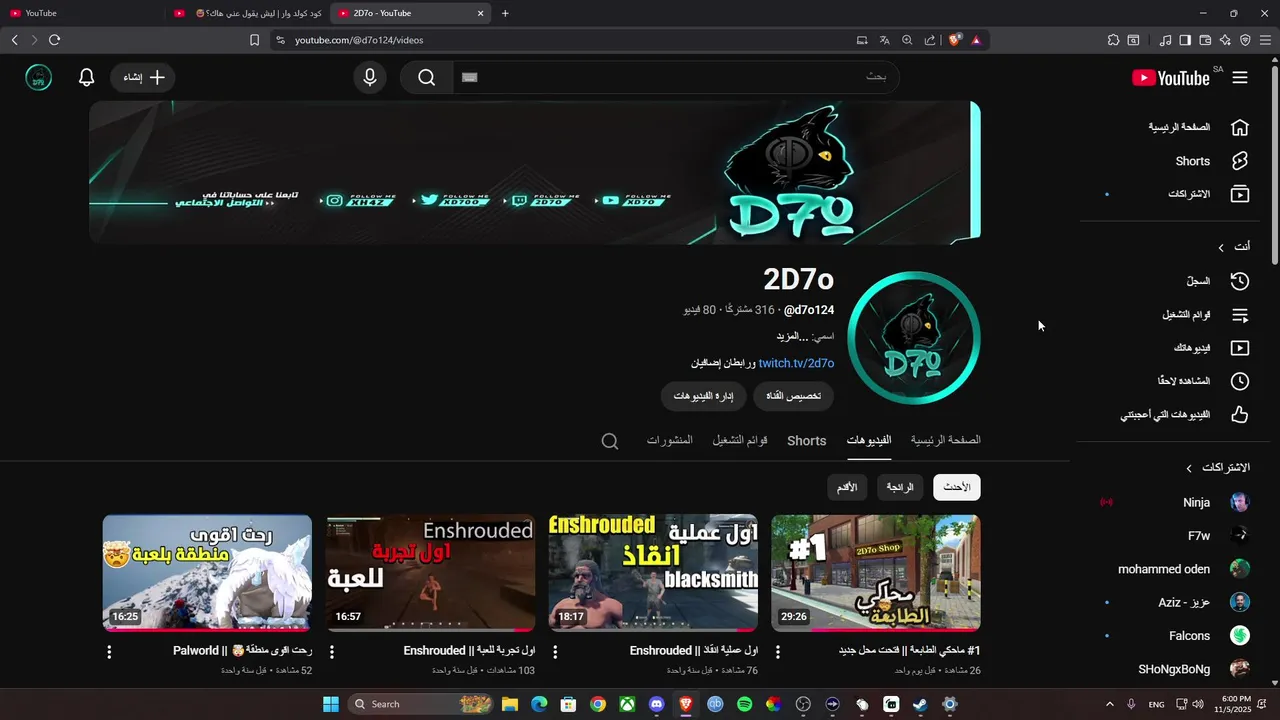
Task: Open السجل history in sidebar
Action: click(x=1198, y=281)
